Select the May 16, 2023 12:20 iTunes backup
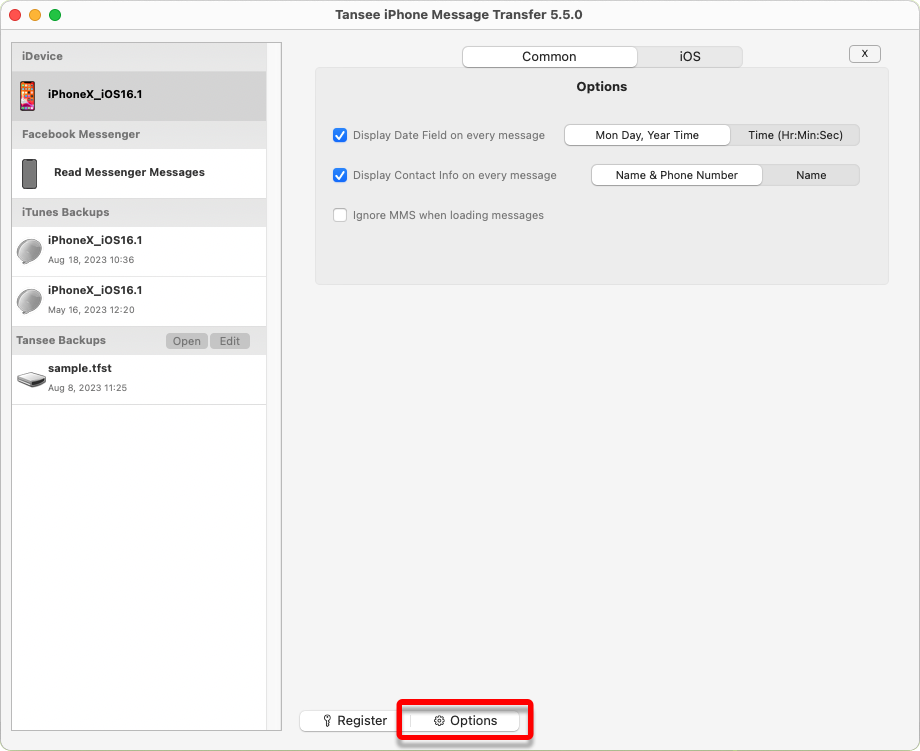Viewport: 920px width, 751px height. [x=139, y=301]
